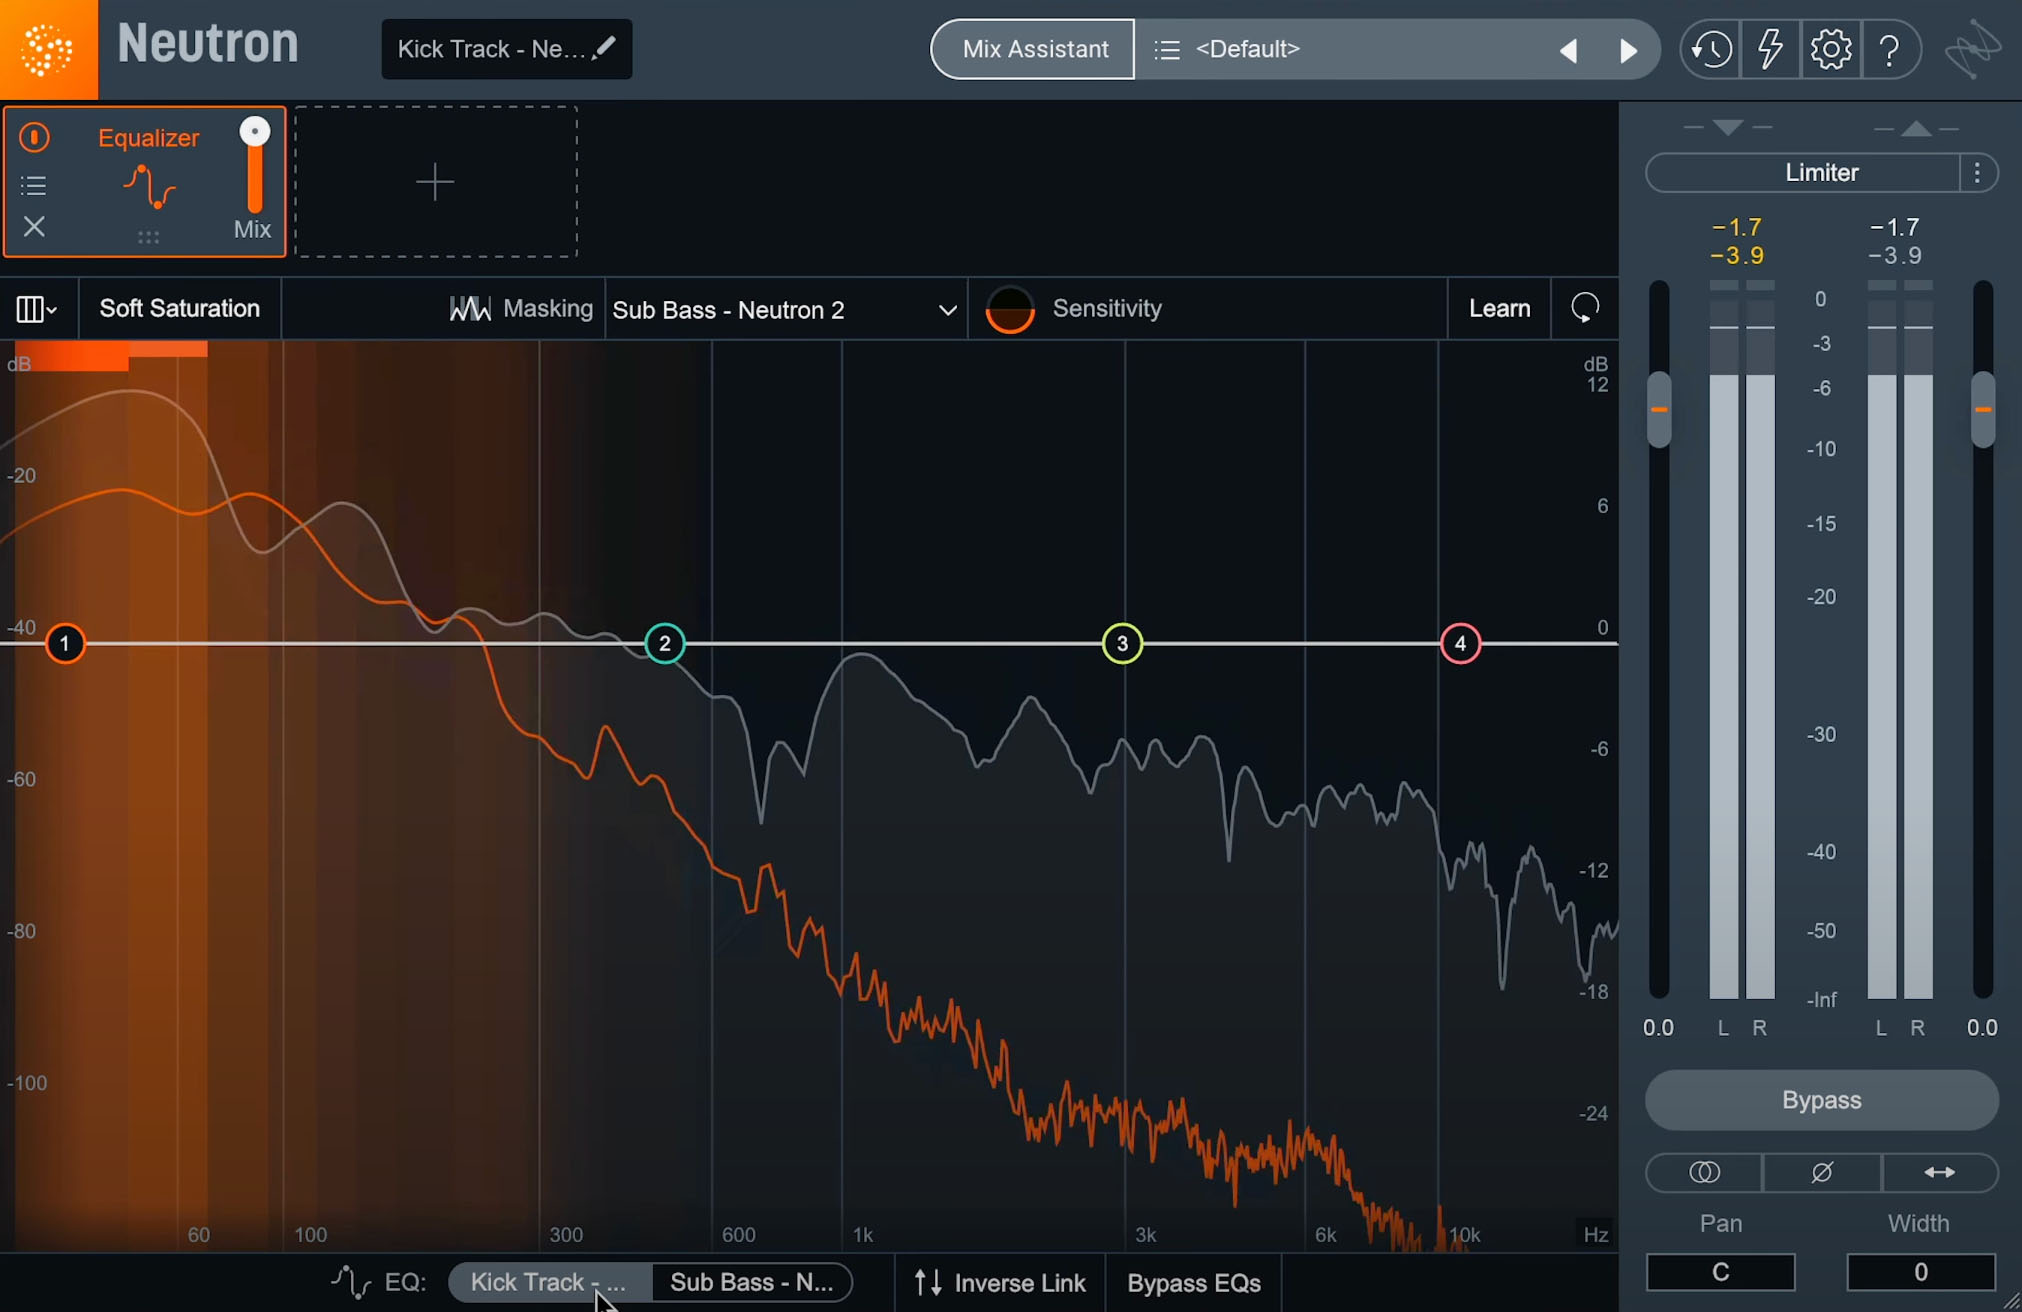Click output peak value -1.7
The width and height of the screenshot is (2022, 1312).
pyautogui.click(x=1894, y=227)
